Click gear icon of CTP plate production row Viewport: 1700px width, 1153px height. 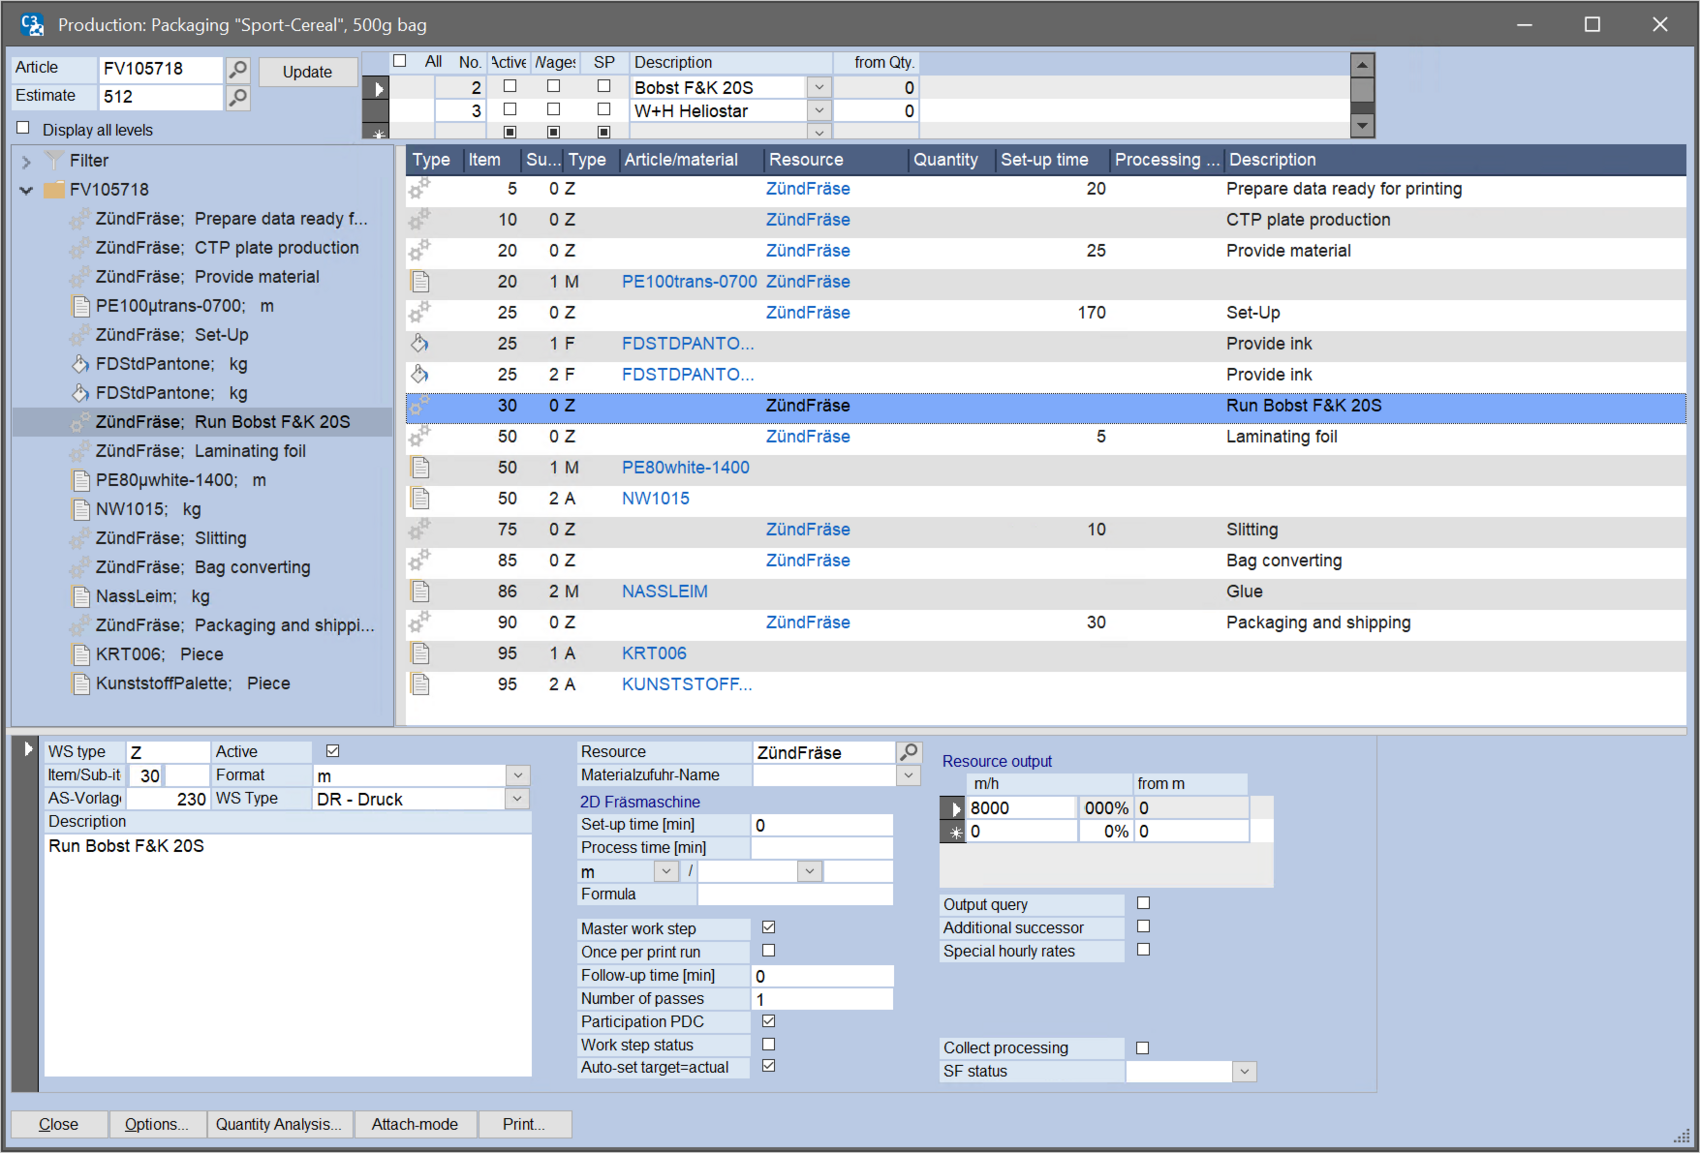[420, 220]
